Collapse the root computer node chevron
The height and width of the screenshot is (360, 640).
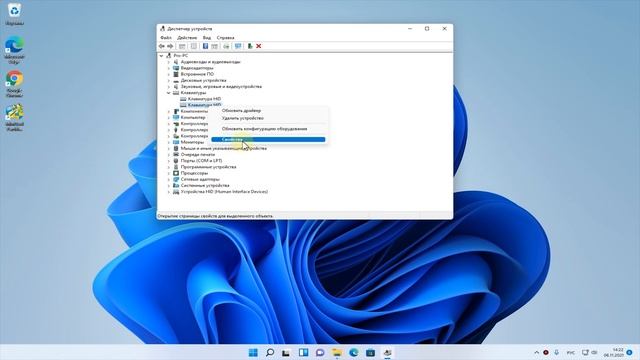[x=162, y=56]
